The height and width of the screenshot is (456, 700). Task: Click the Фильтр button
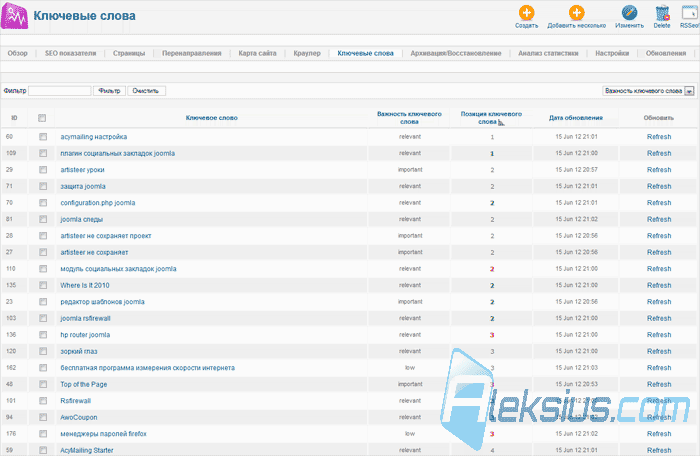(x=109, y=91)
